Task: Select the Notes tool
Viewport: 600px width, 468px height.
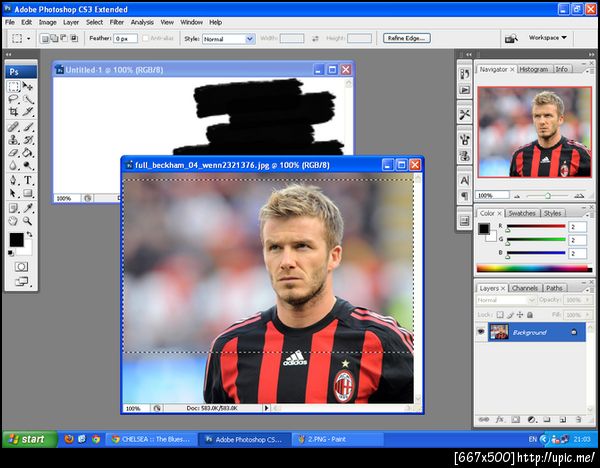Action: [x=14, y=208]
